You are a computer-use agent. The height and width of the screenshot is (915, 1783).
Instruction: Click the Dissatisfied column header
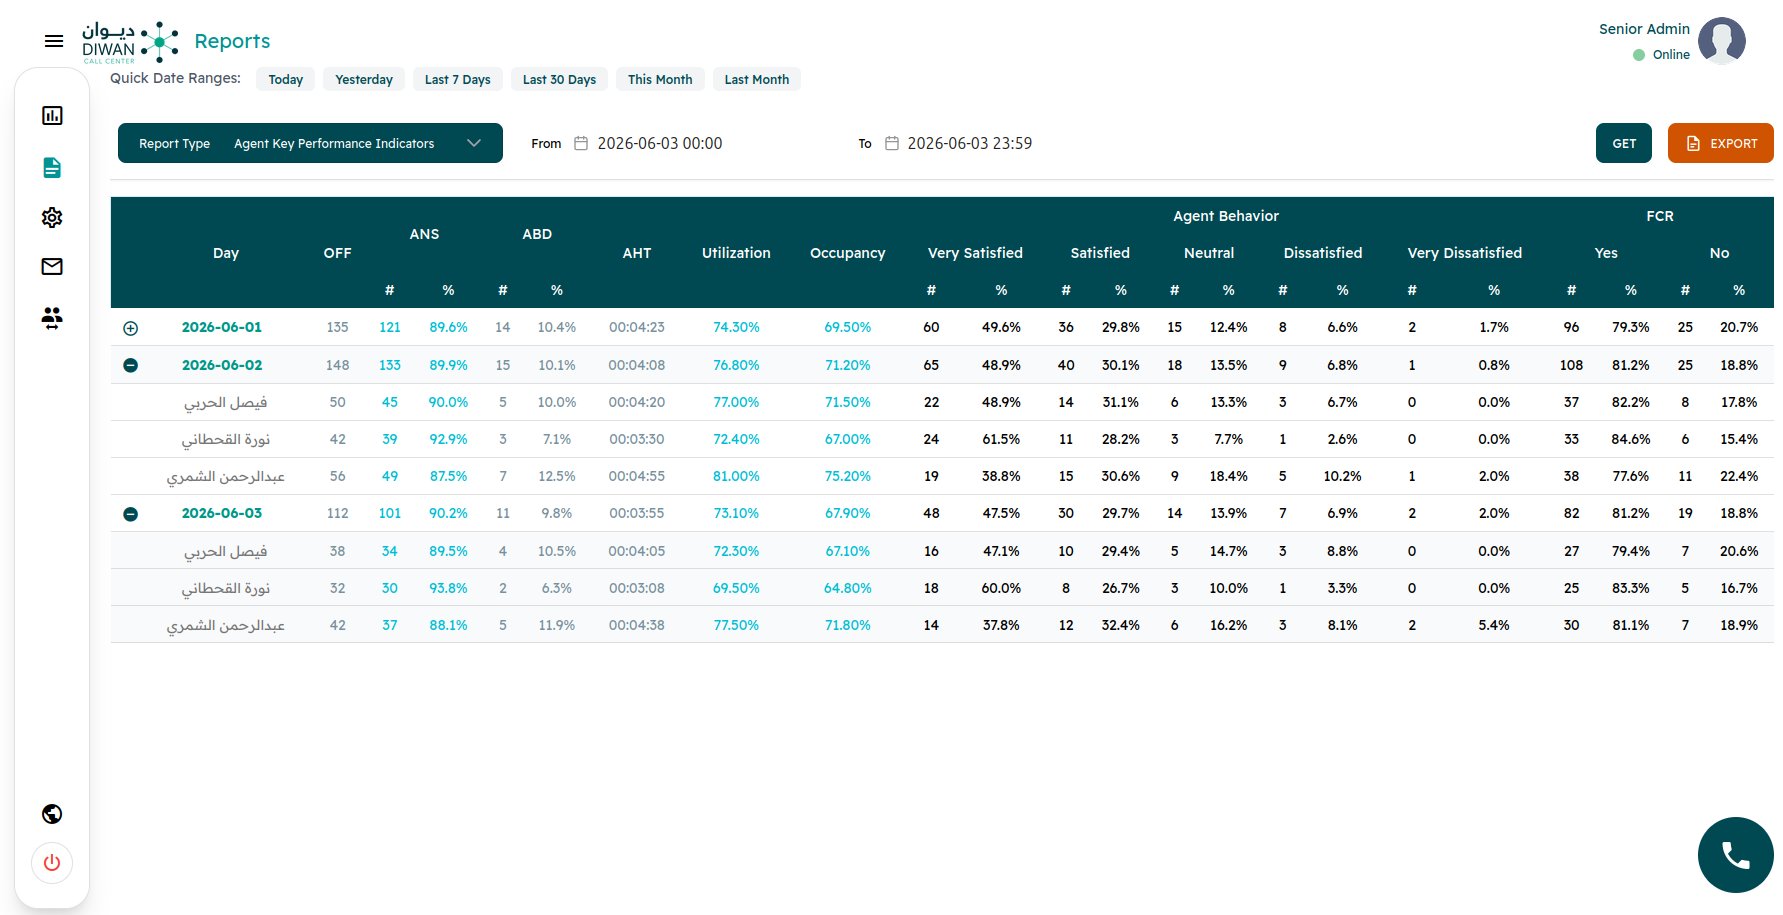(1323, 253)
